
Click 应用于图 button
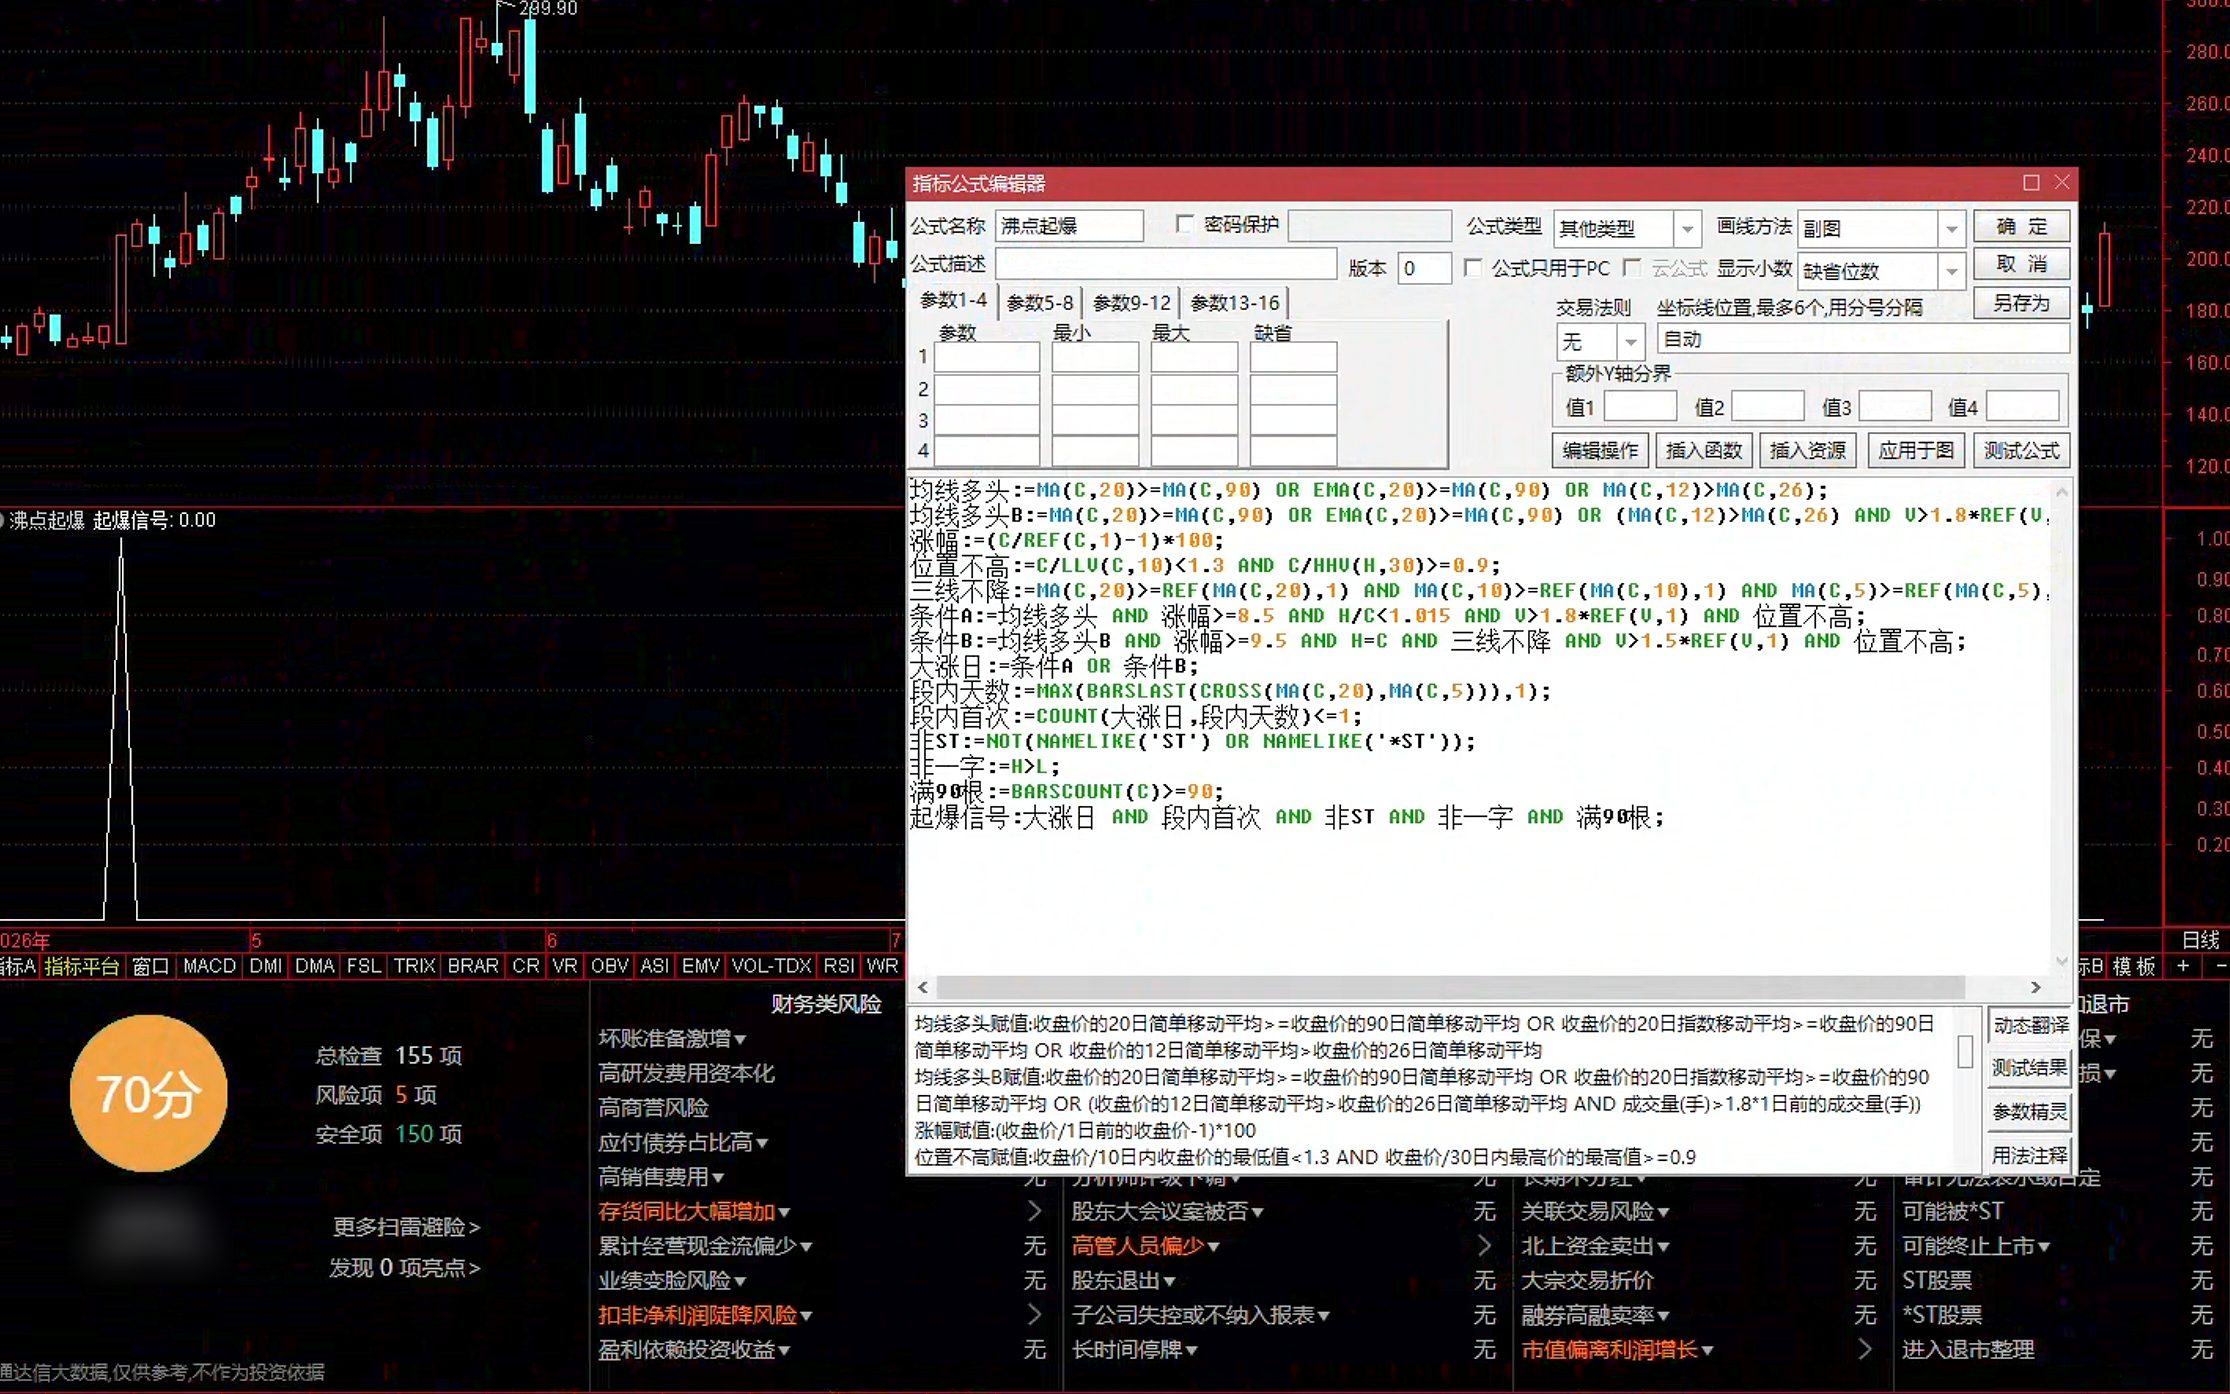1915,450
